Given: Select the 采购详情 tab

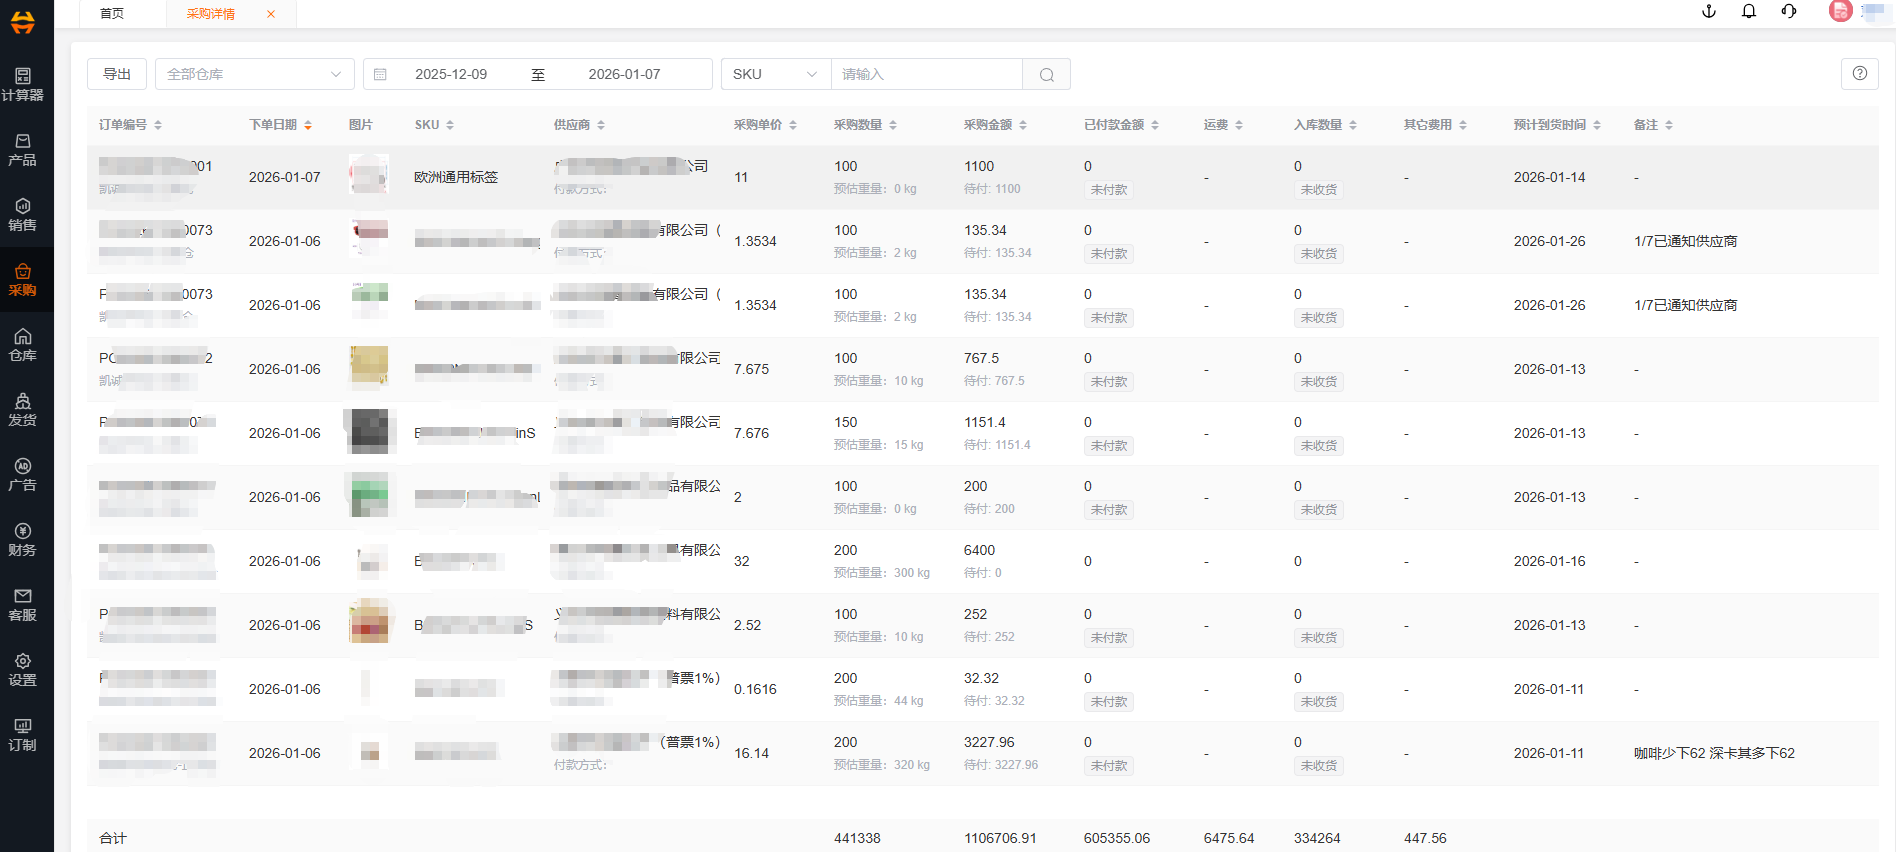Looking at the screenshot, I should point(211,14).
